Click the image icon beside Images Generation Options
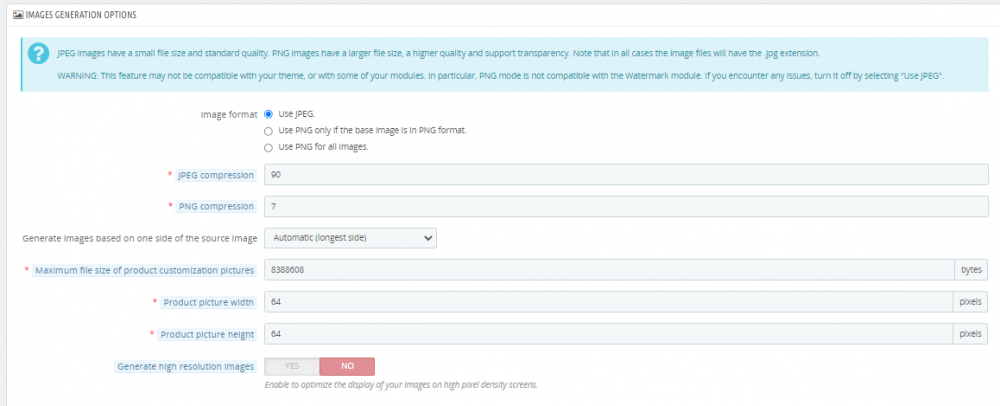Screen dimensions: 1000x406 coord(18,15)
